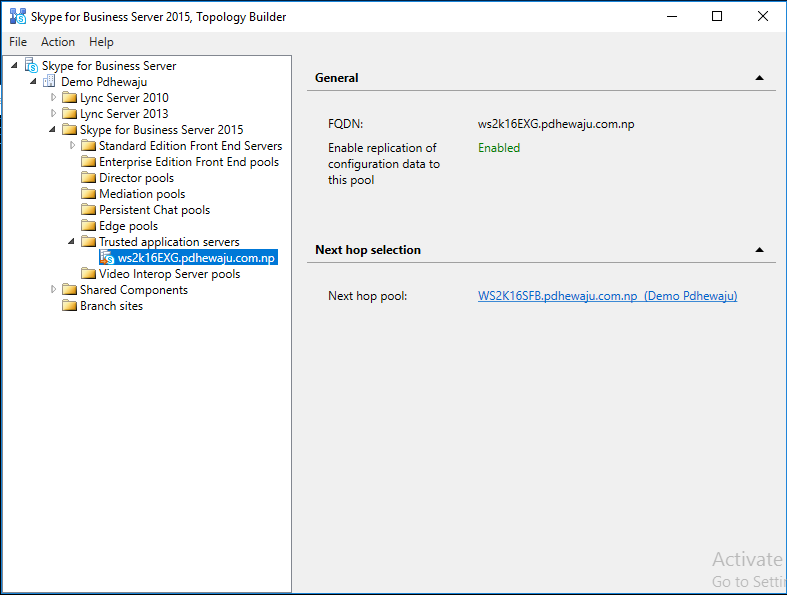Click the green Enabled replication status
Screen dimensions: 787x595
point(499,148)
